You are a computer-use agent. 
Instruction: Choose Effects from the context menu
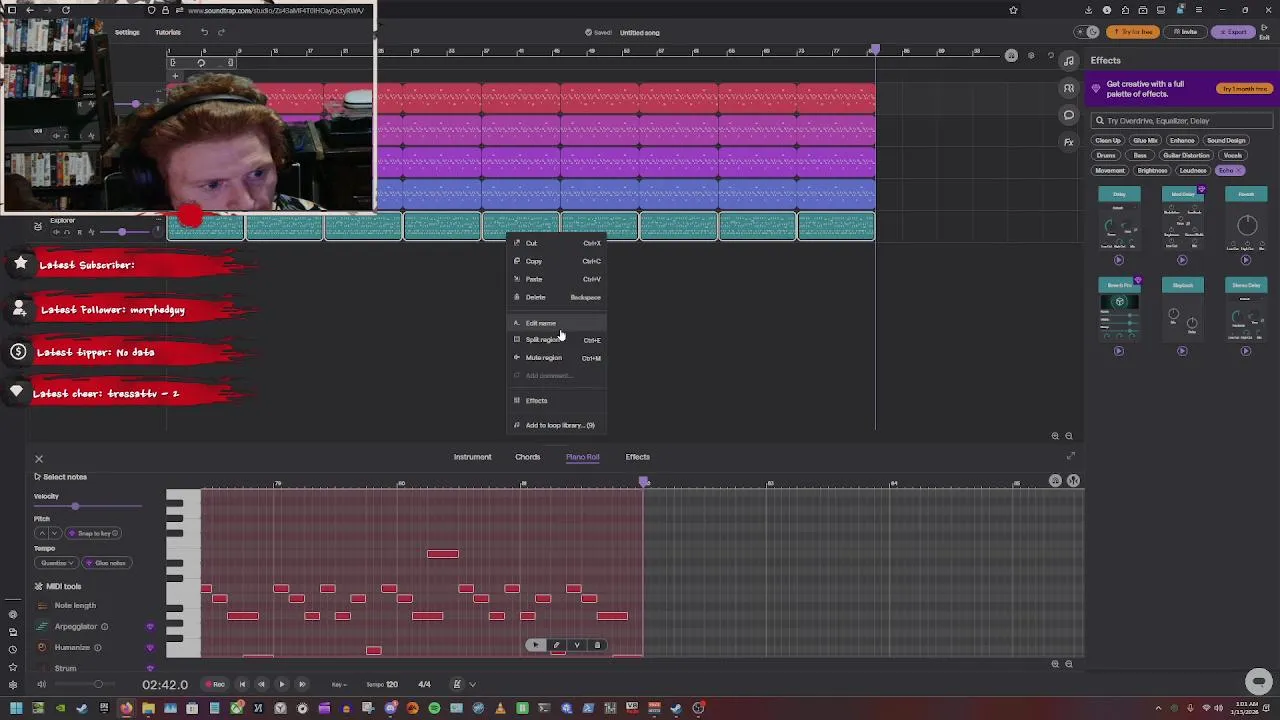(557, 400)
